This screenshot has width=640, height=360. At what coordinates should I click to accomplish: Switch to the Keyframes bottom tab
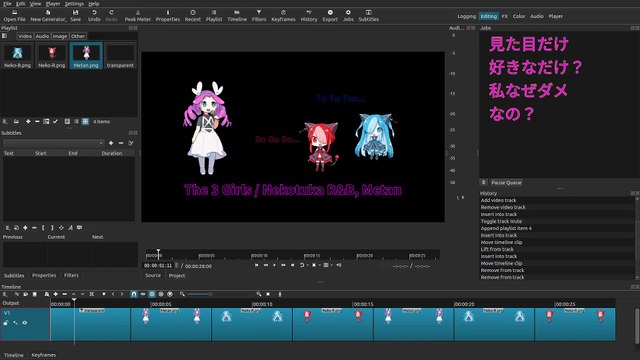click(x=43, y=355)
